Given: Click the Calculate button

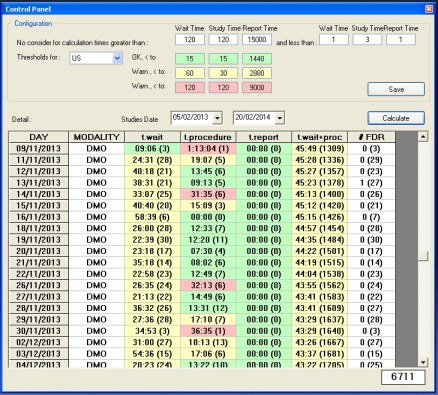Looking at the screenshot, I should pos(396,118).
